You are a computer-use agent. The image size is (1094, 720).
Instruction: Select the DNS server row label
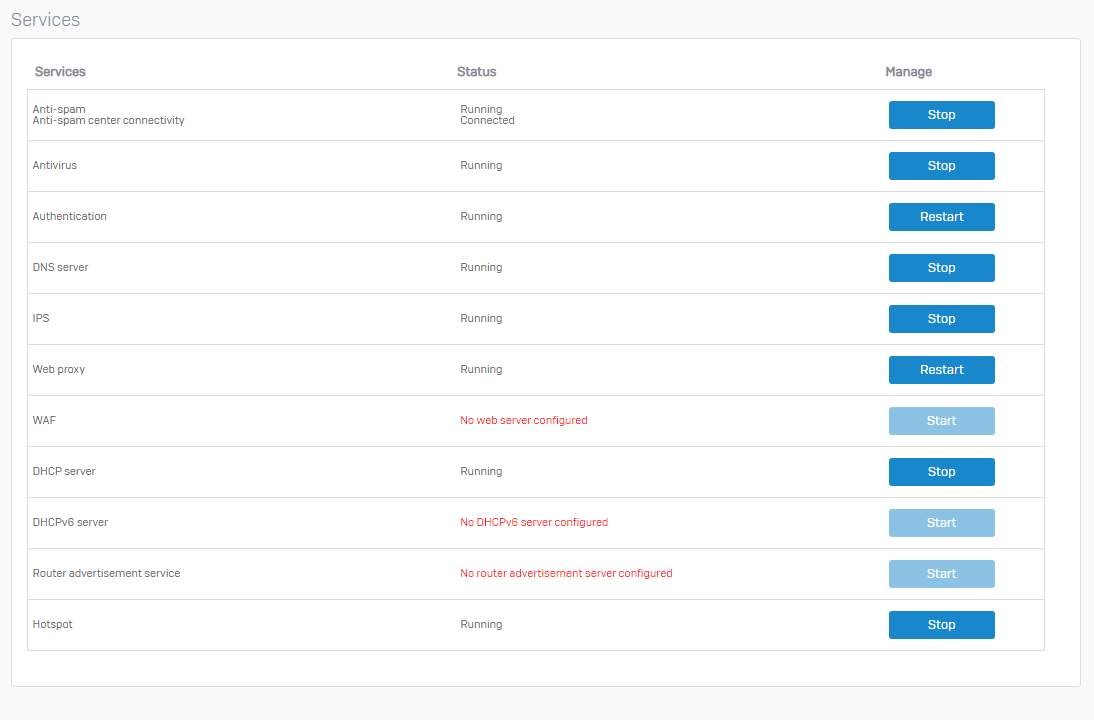pos(61,267)
